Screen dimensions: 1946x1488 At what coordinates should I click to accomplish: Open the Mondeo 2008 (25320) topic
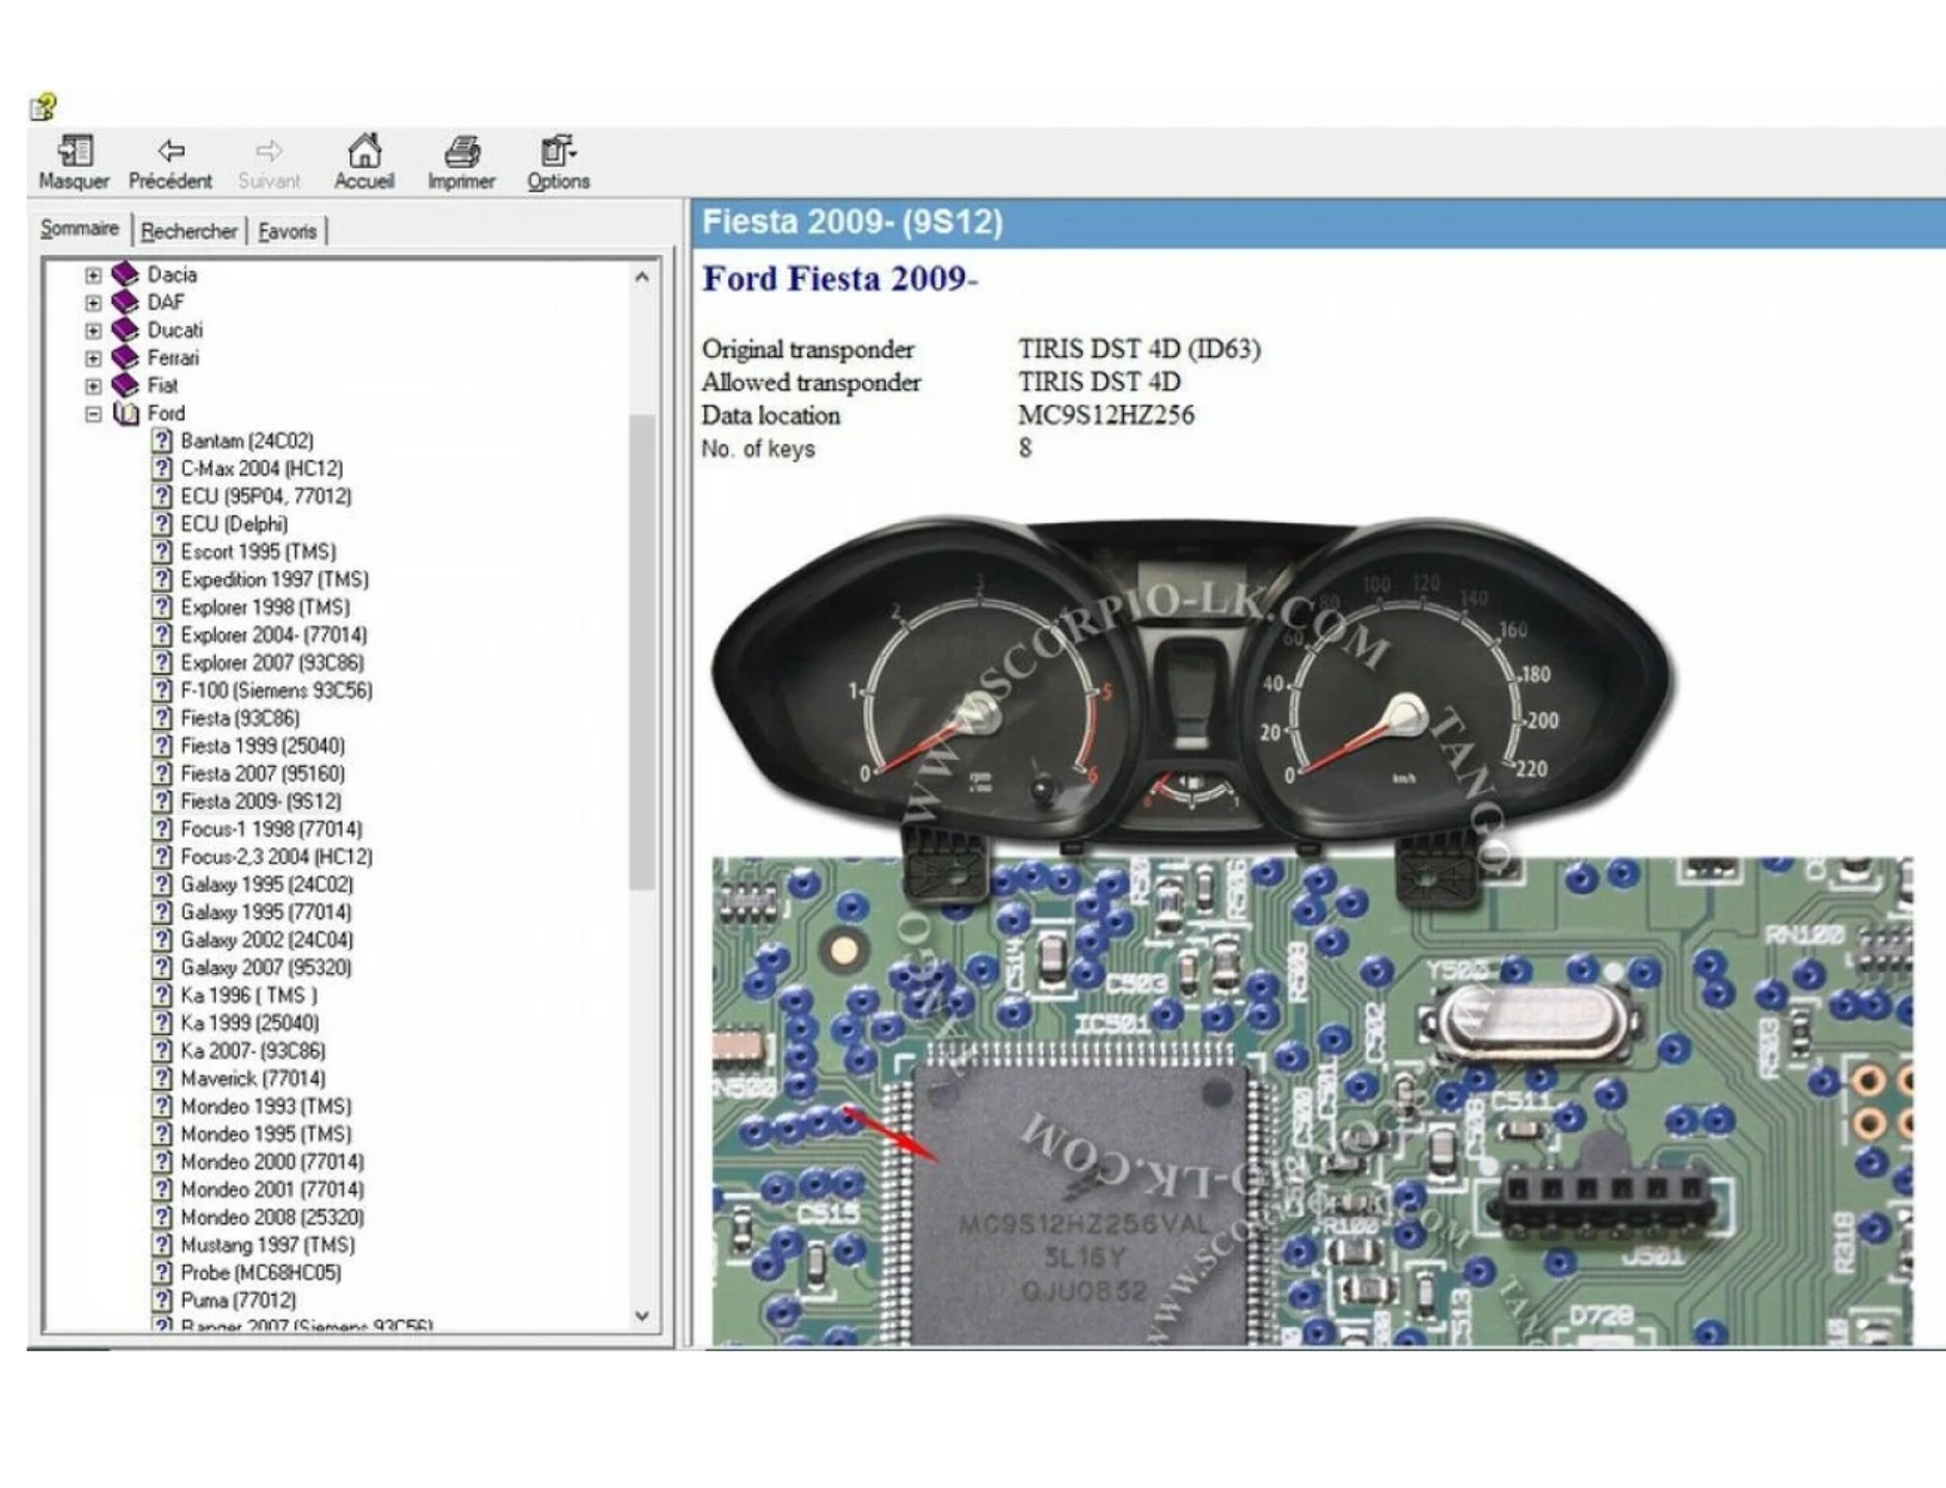coord(272,1217)
